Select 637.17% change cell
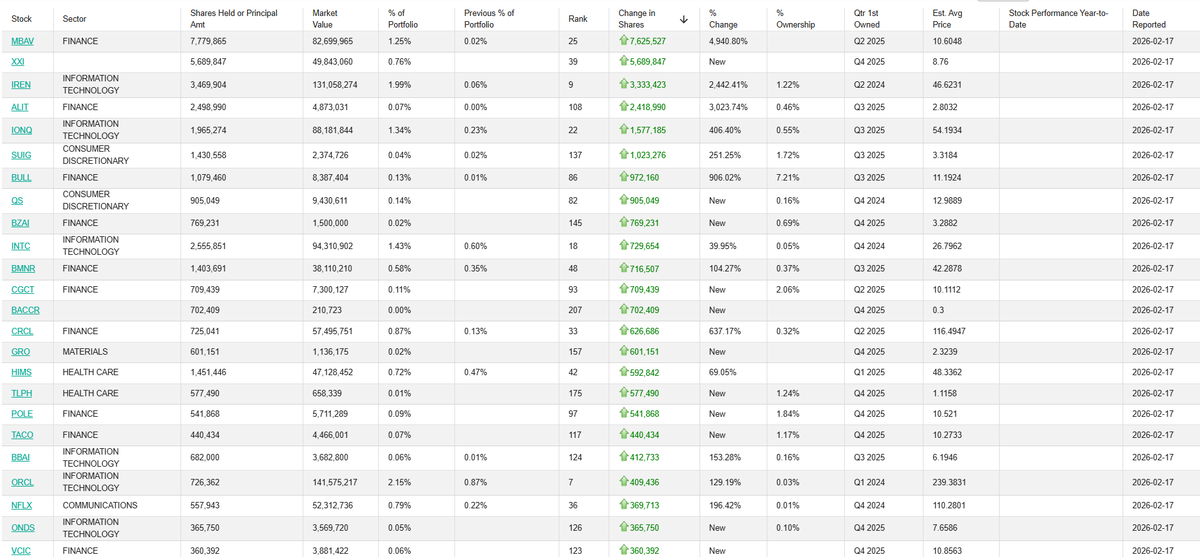 pyautogui.click(x=726, y=330)
